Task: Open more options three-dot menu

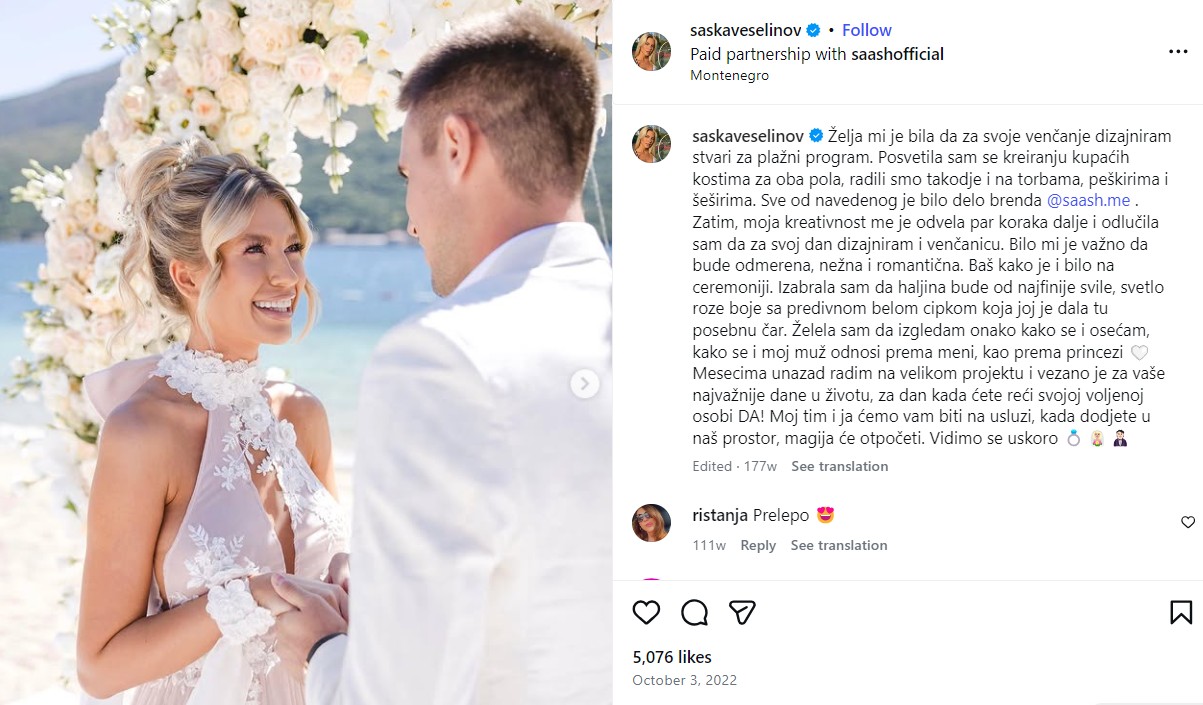Action: pyautogui.click(x=1178, y=51)
